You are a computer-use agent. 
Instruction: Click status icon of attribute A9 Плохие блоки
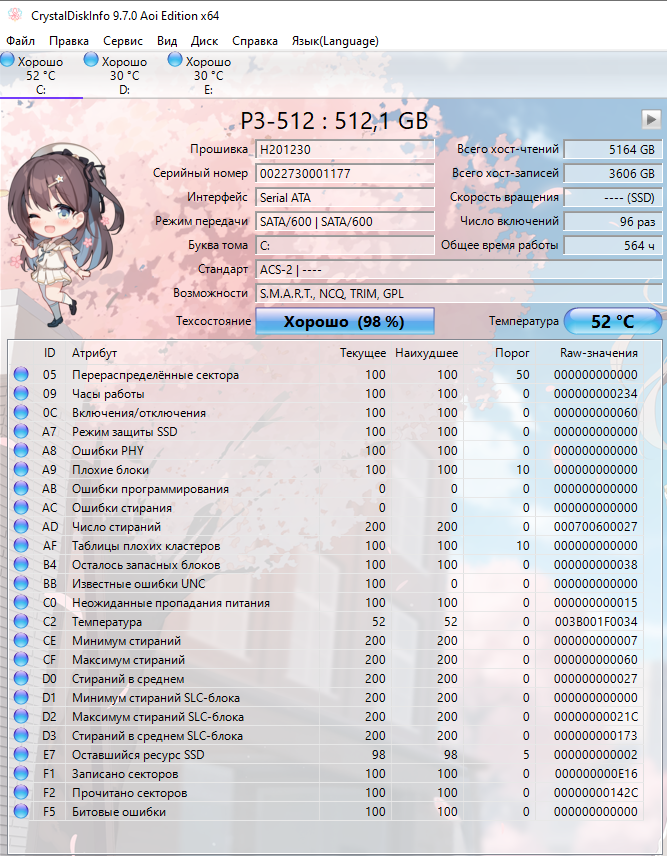[21, 469]
